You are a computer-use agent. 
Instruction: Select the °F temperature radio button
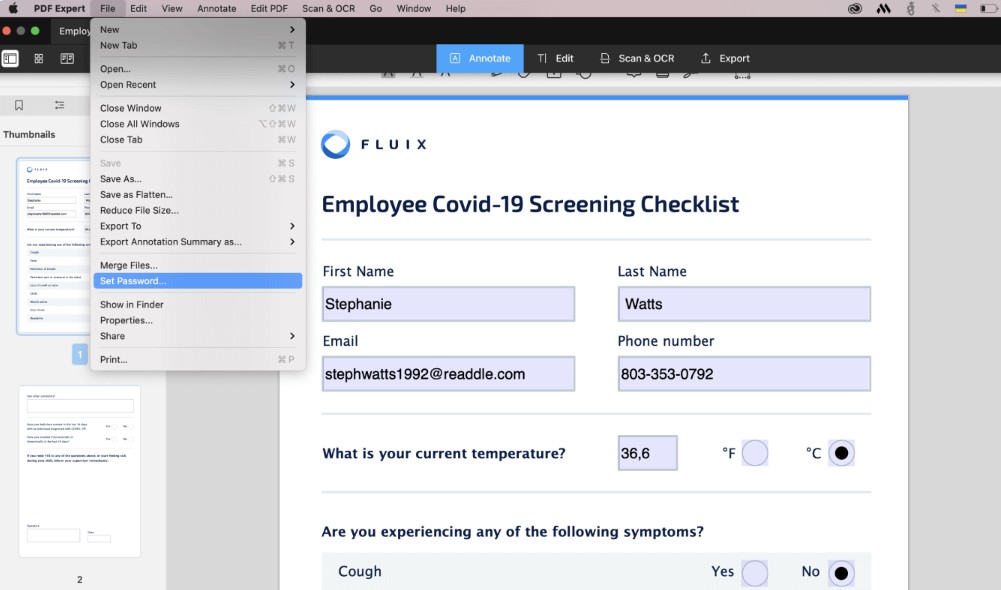coord(755,453)
